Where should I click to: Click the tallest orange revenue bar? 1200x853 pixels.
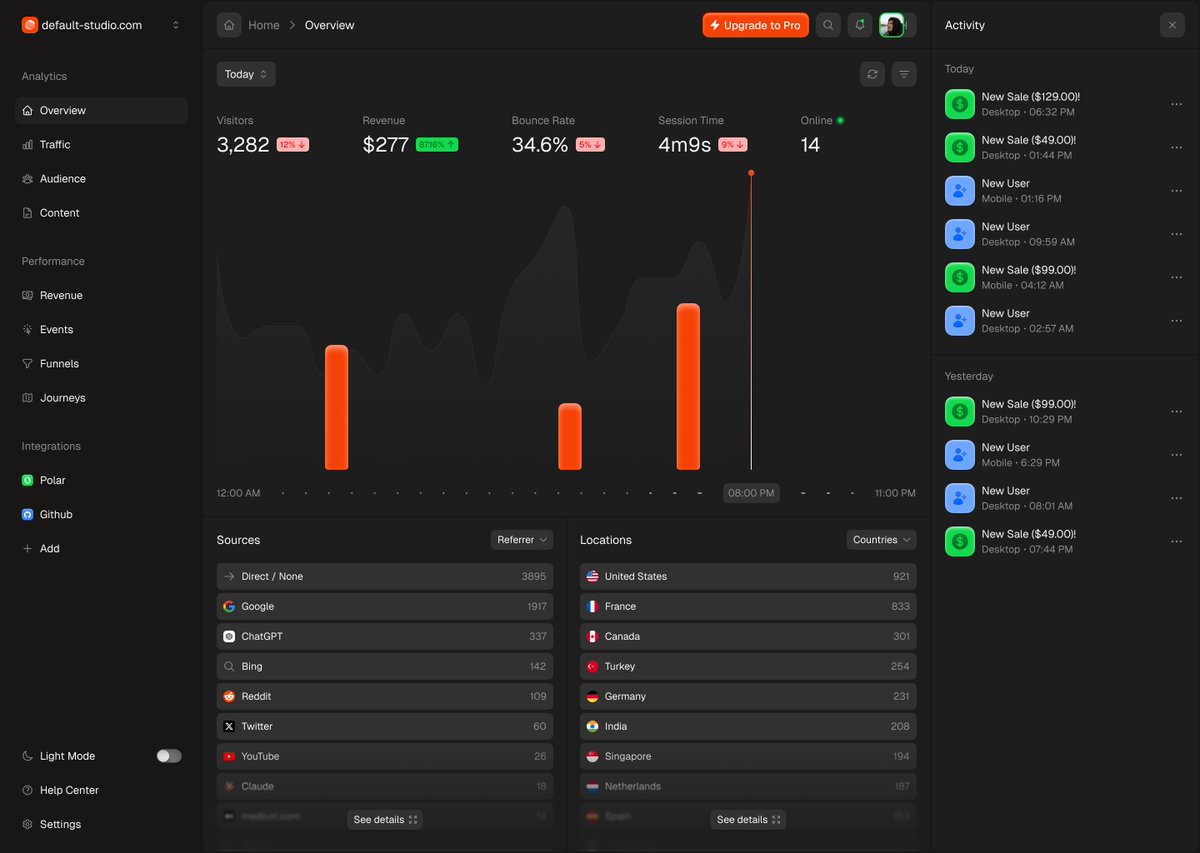click(688, 386)
